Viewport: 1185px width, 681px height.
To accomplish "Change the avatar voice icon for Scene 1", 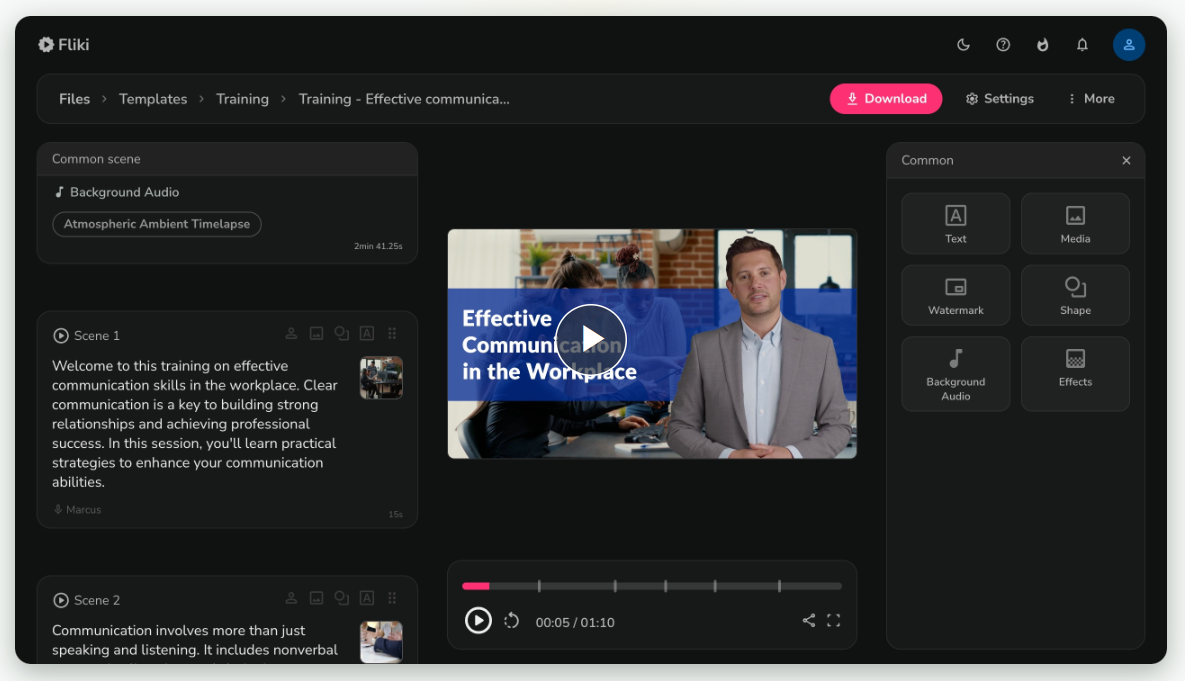I will tap(291, 333).
